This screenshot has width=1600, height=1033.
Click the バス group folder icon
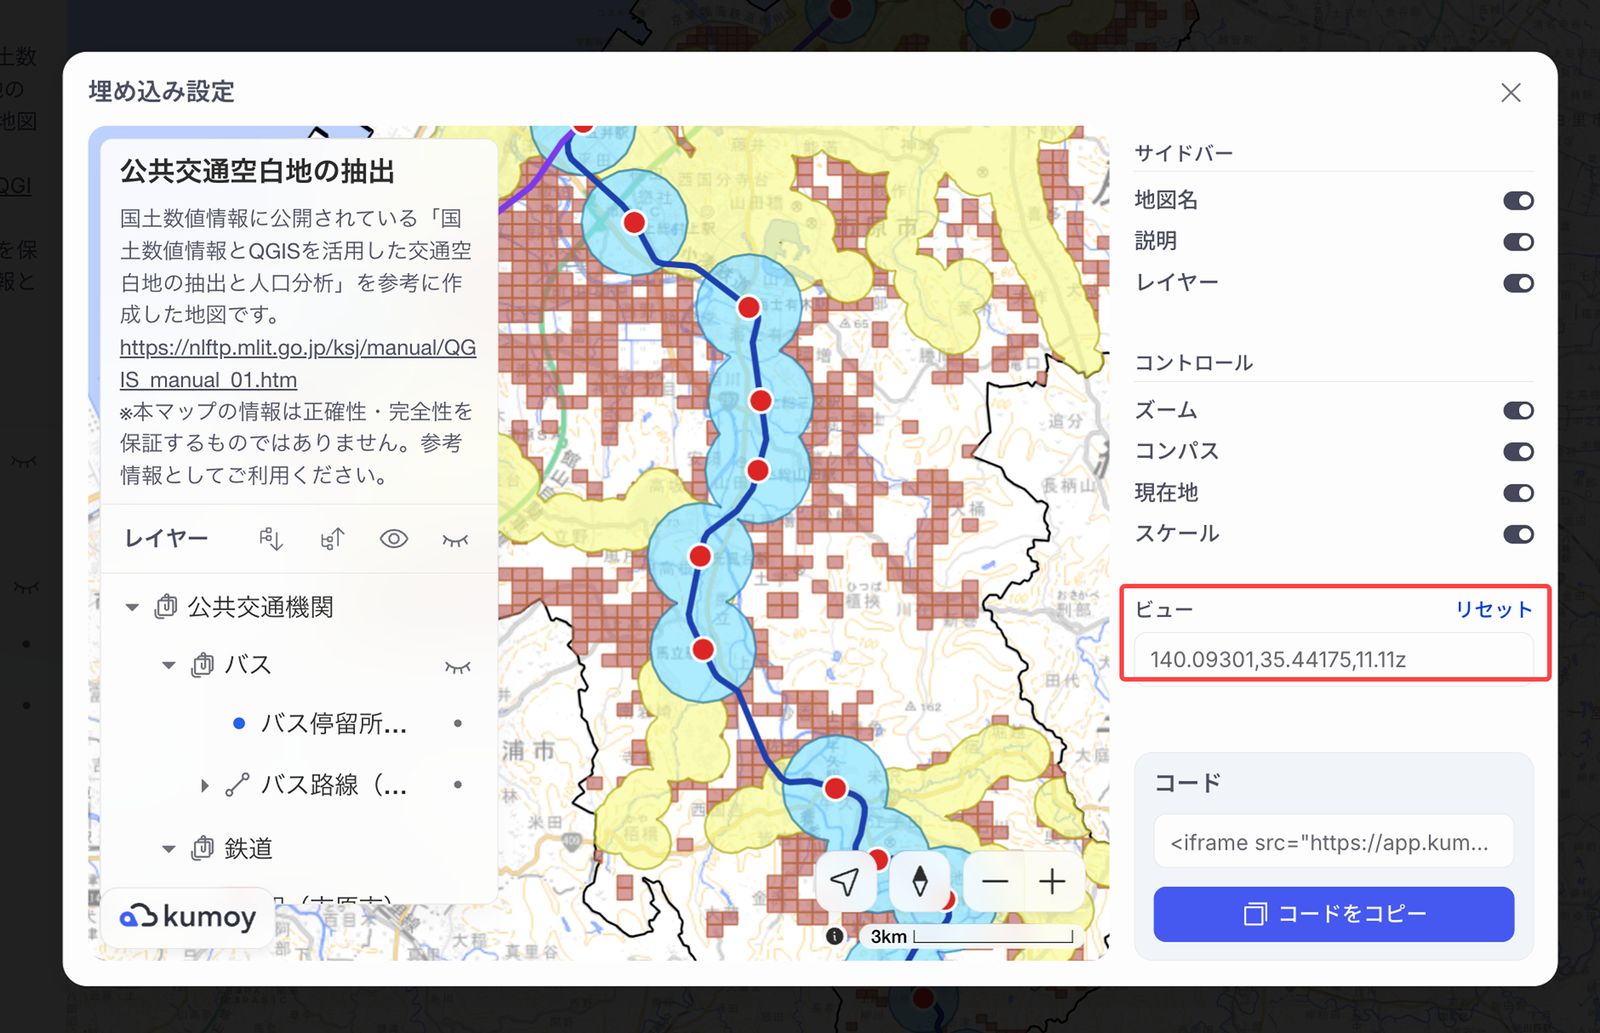pyautogui.click(x=203, y=665)
